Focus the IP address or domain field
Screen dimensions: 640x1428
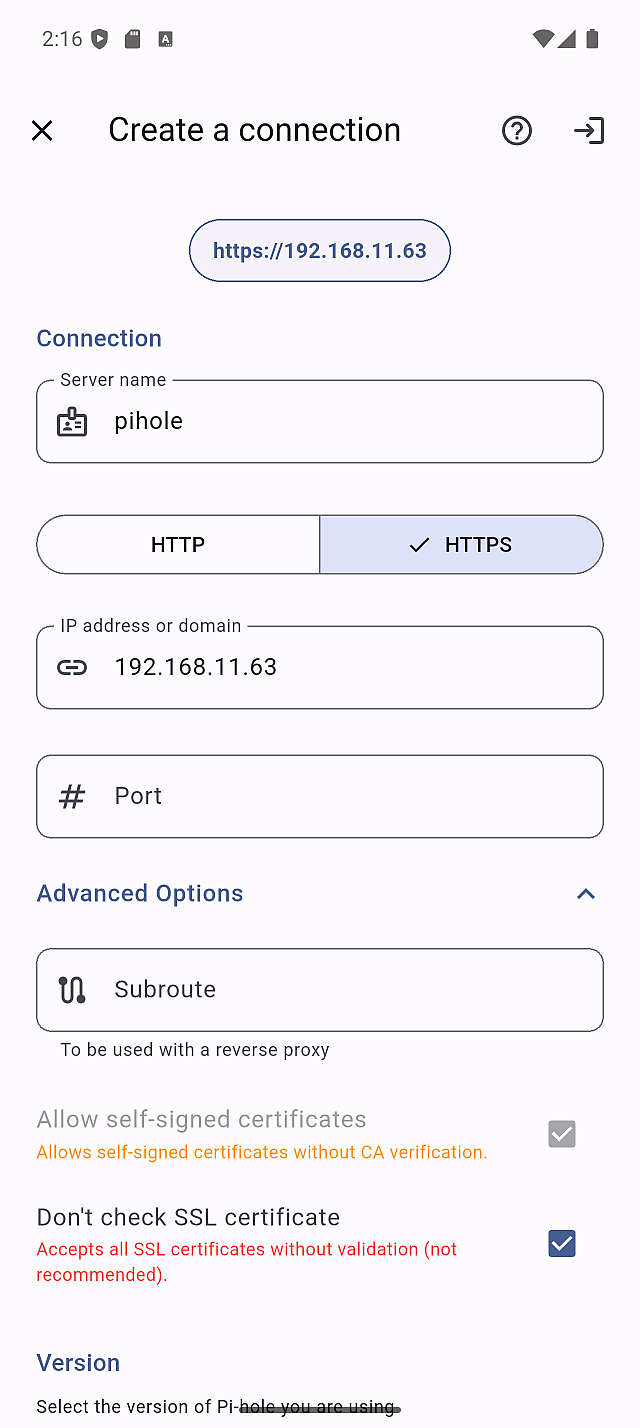coord(340,667)
